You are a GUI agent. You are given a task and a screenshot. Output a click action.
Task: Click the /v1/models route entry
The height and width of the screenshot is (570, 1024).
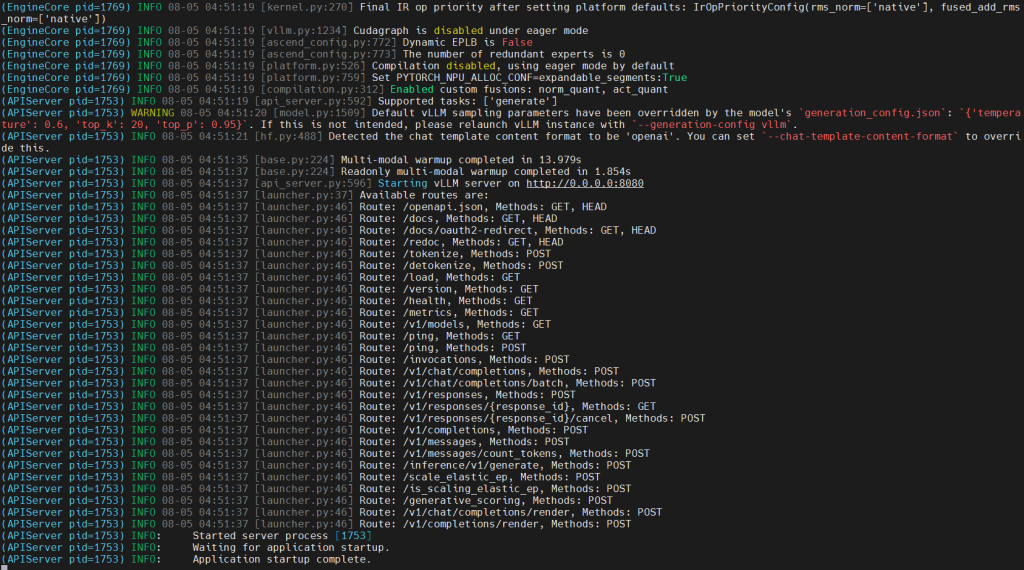point(276,325)
